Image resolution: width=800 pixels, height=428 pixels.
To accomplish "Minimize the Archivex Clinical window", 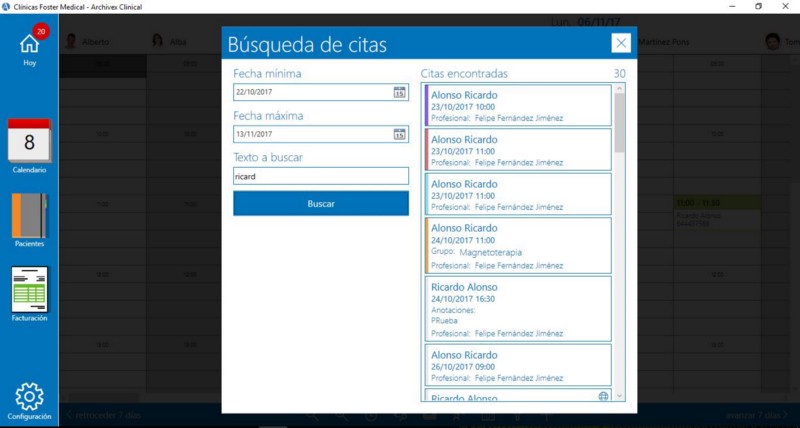I will (732, 7).
